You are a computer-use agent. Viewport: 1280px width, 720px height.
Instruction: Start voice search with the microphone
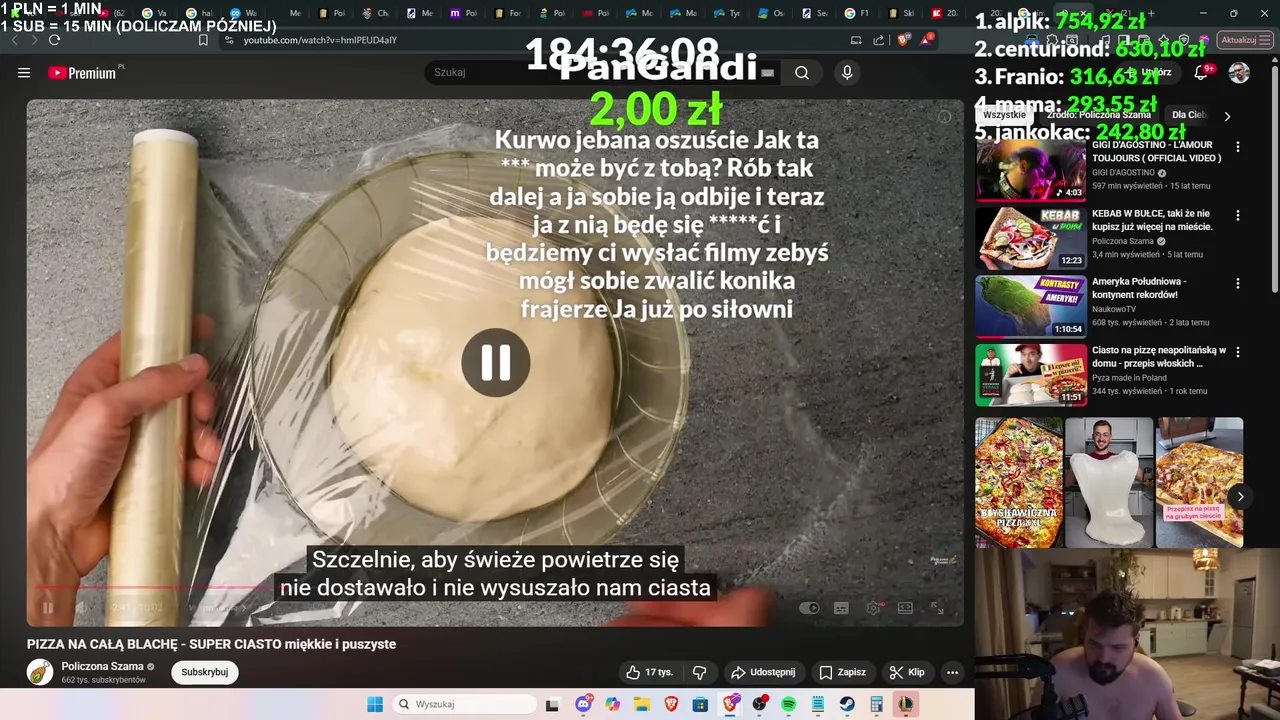pyautogui.click(x=847, y=72)
